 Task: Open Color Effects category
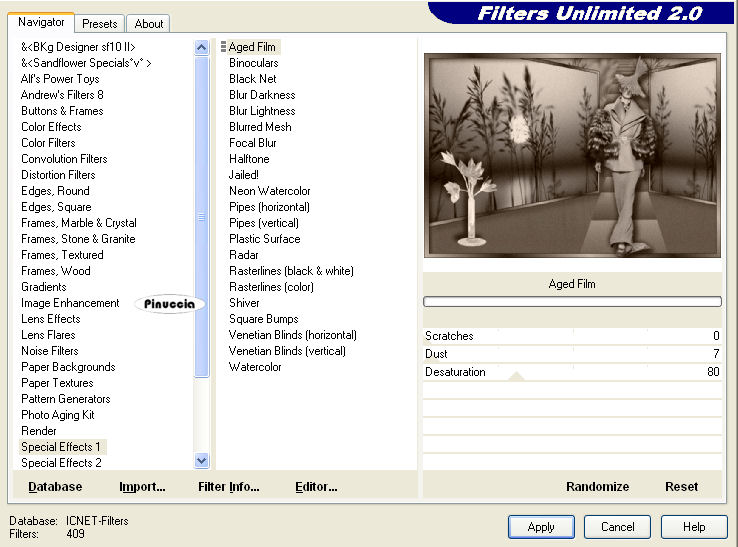[x=51, y=127]
